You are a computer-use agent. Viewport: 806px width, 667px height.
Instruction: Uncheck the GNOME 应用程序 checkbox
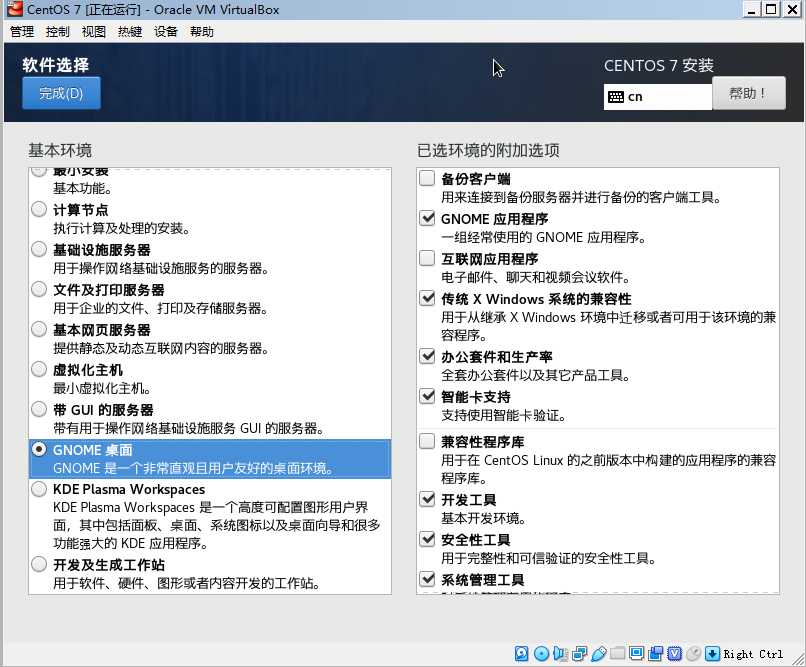tap(427, 218)
